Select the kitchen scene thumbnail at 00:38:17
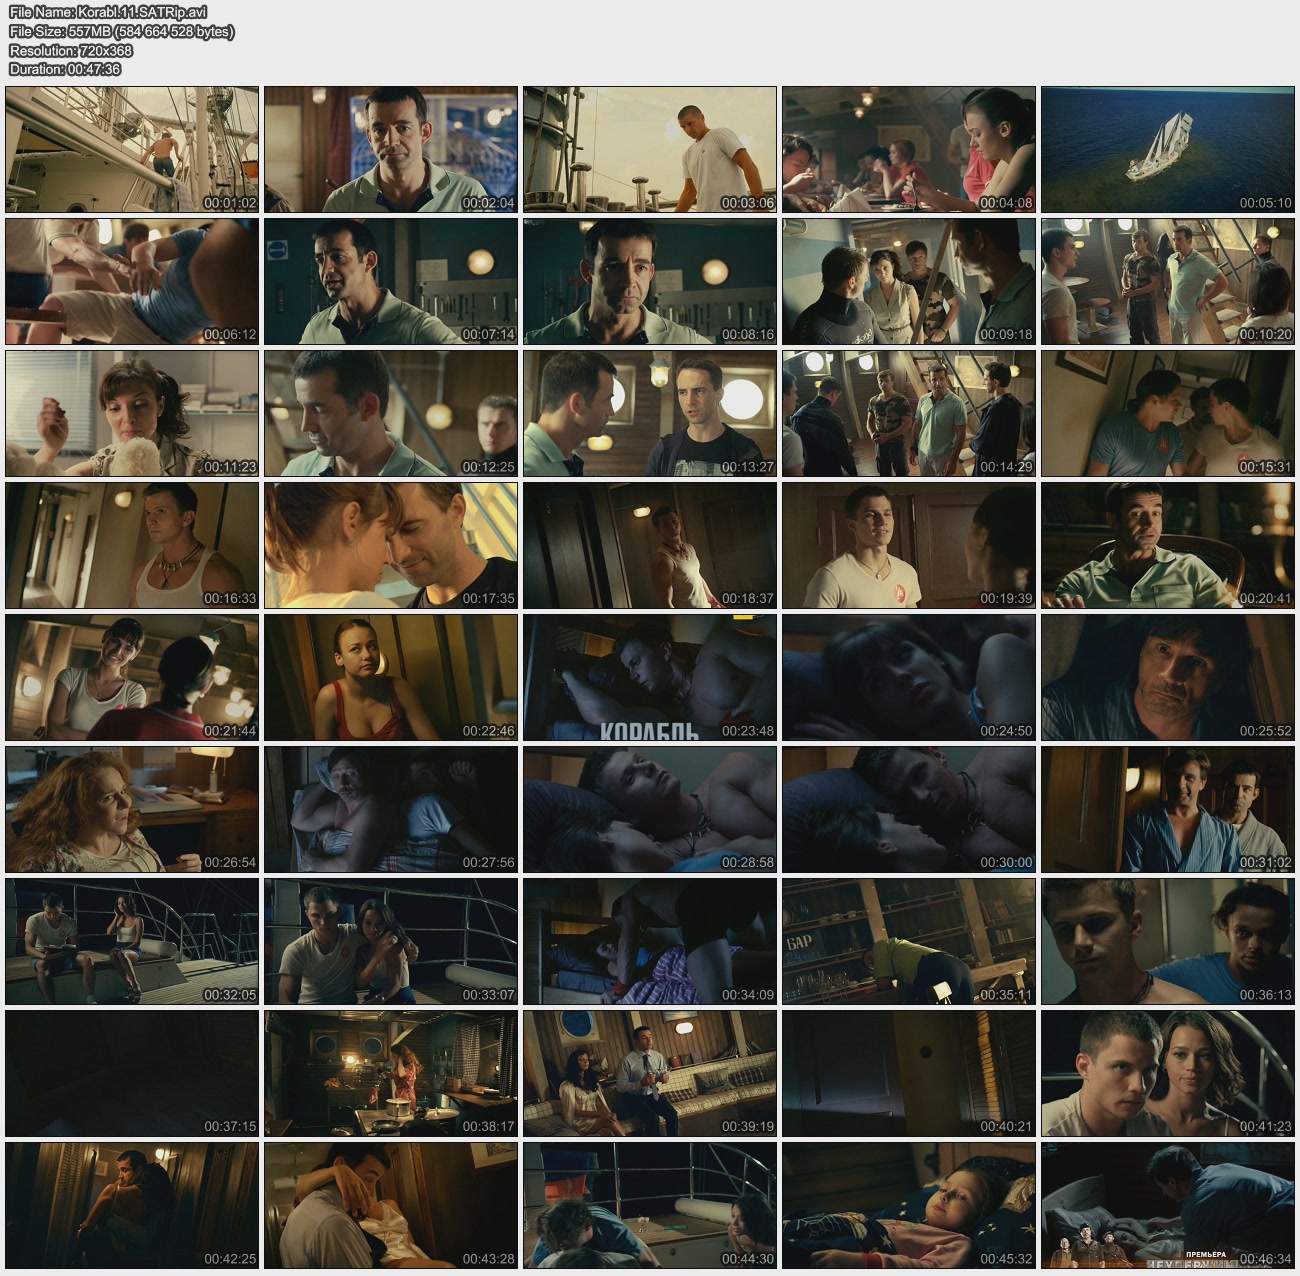Viewport: 1300px width, 1276px height. pyautogui.click(x=391, y=1073)
